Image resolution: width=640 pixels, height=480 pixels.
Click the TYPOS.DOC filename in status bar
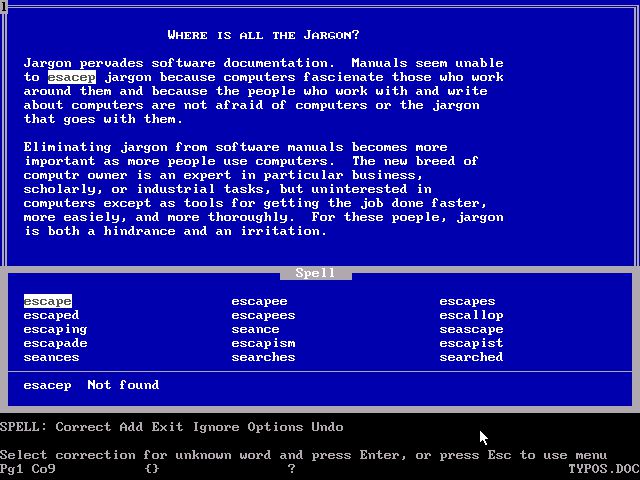pos(603,468)
